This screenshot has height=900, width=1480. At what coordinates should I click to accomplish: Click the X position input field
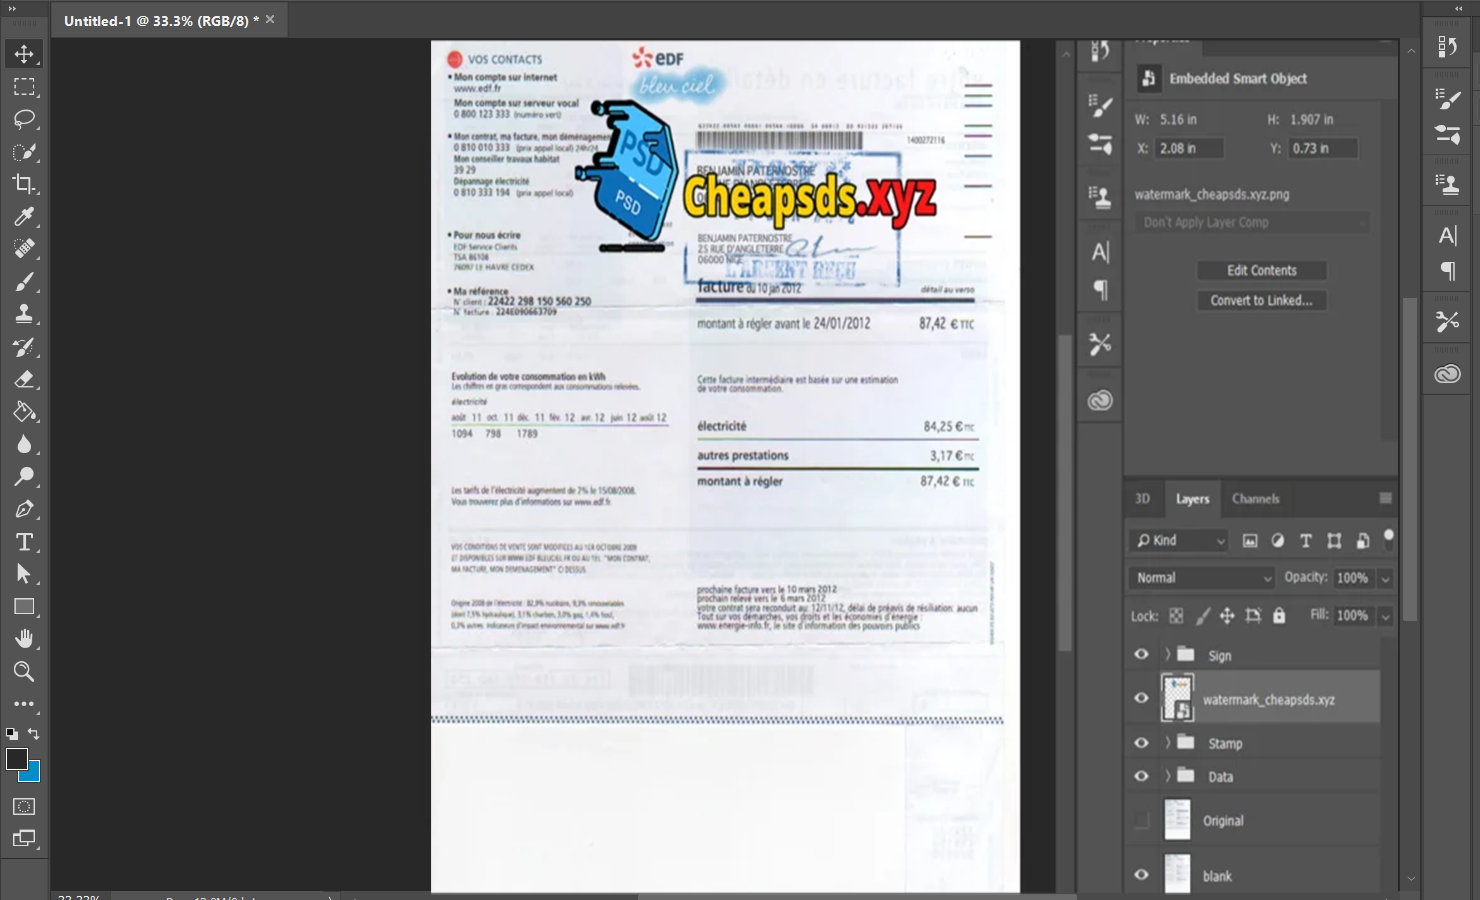tap(1189, 149)
